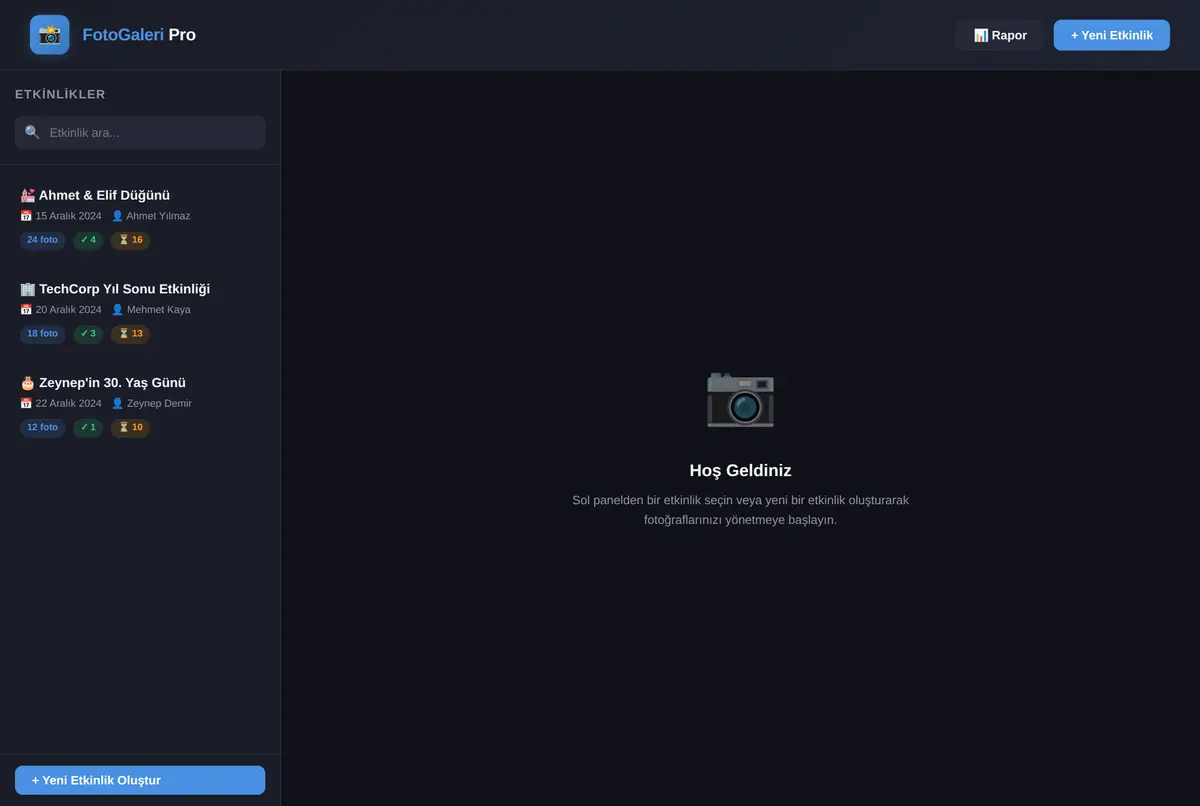Click the + Yeni Etkinlik header button
Screen dimensions: 1200x806
pyautogui.click(x=1111, y=35)
